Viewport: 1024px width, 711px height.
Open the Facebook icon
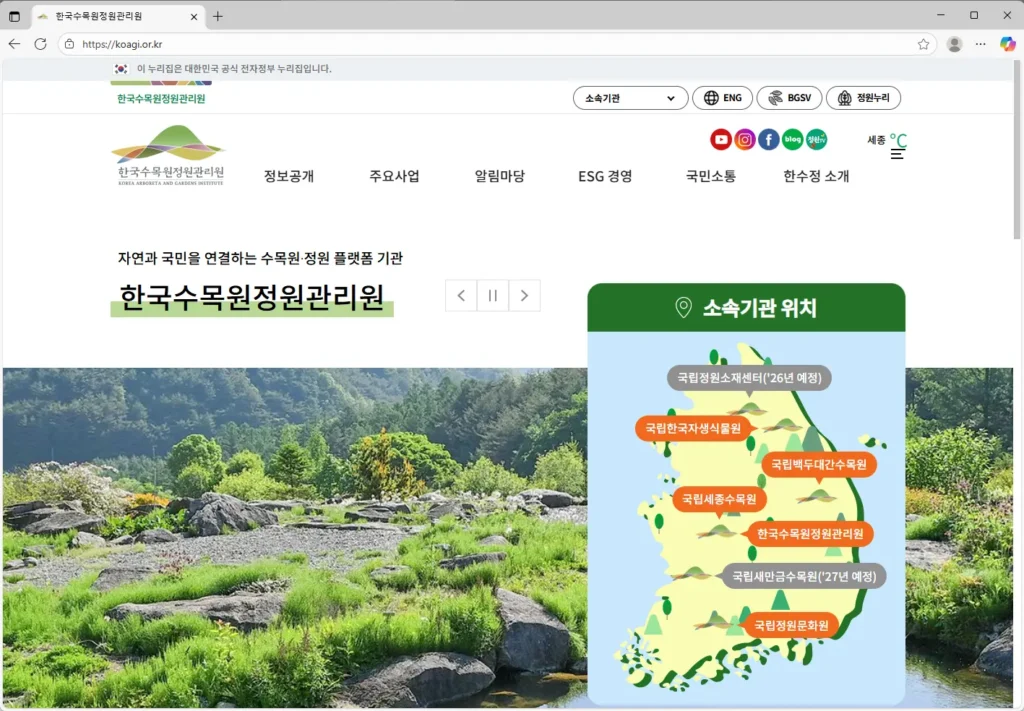(768, 139)
